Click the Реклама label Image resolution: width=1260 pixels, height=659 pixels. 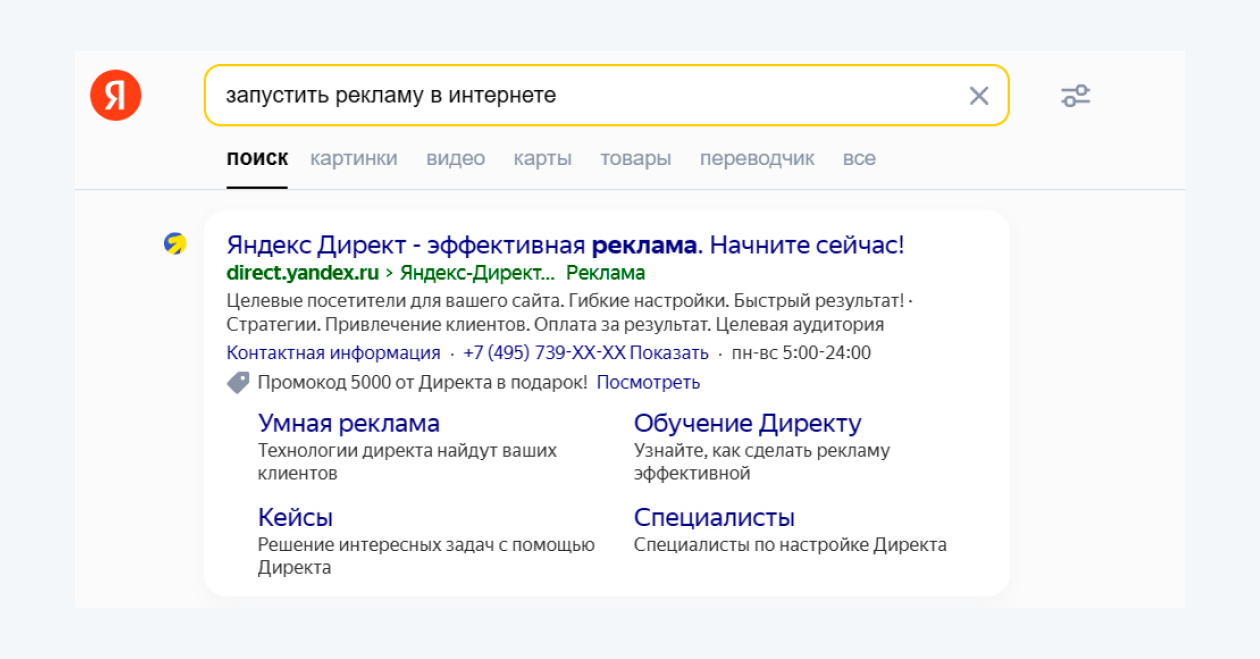[605, 273]
